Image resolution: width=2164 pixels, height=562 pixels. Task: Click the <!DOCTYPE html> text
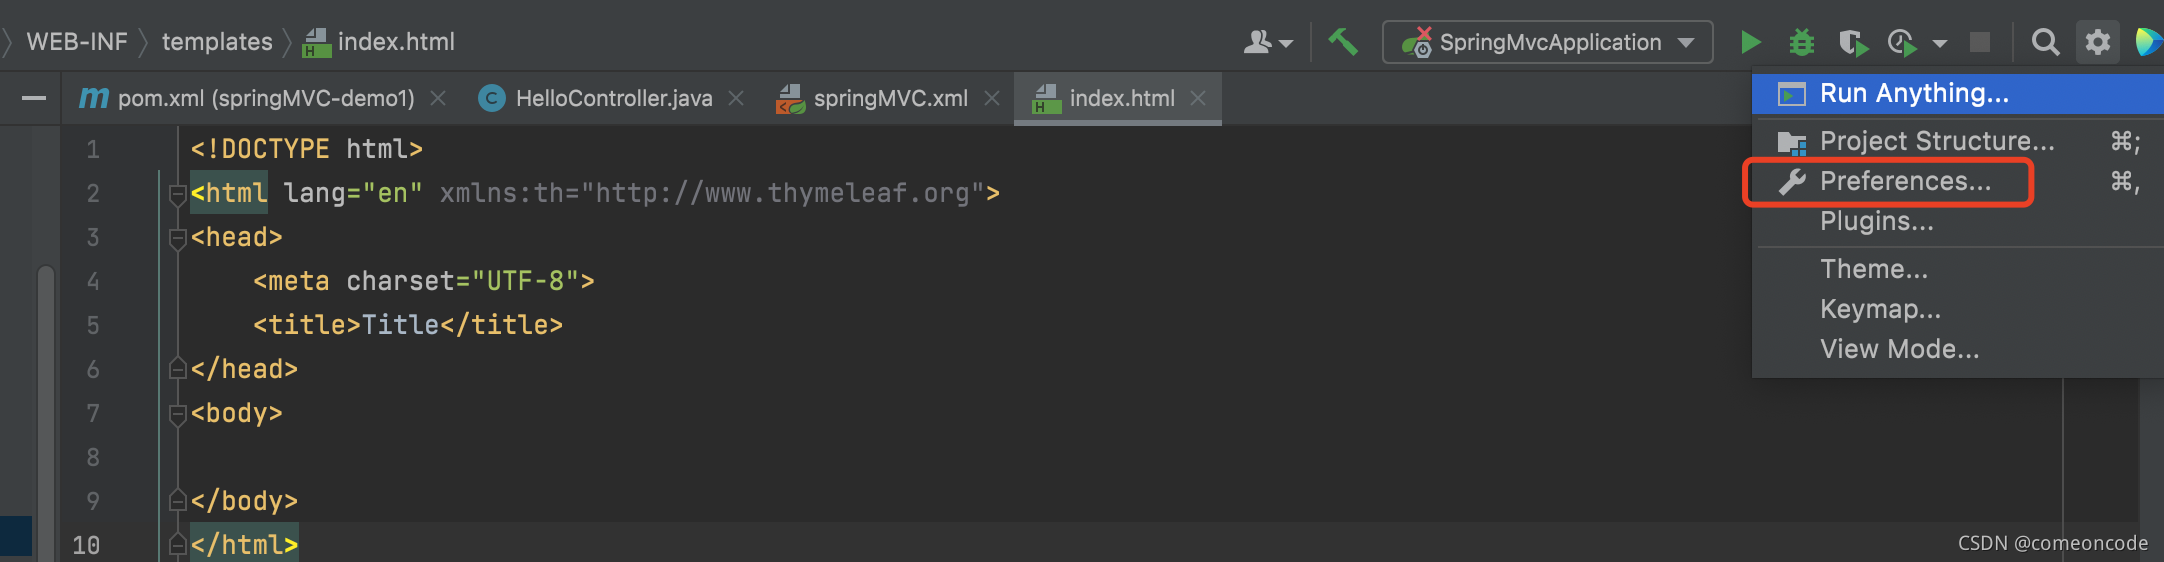click(x=307, y=149)
